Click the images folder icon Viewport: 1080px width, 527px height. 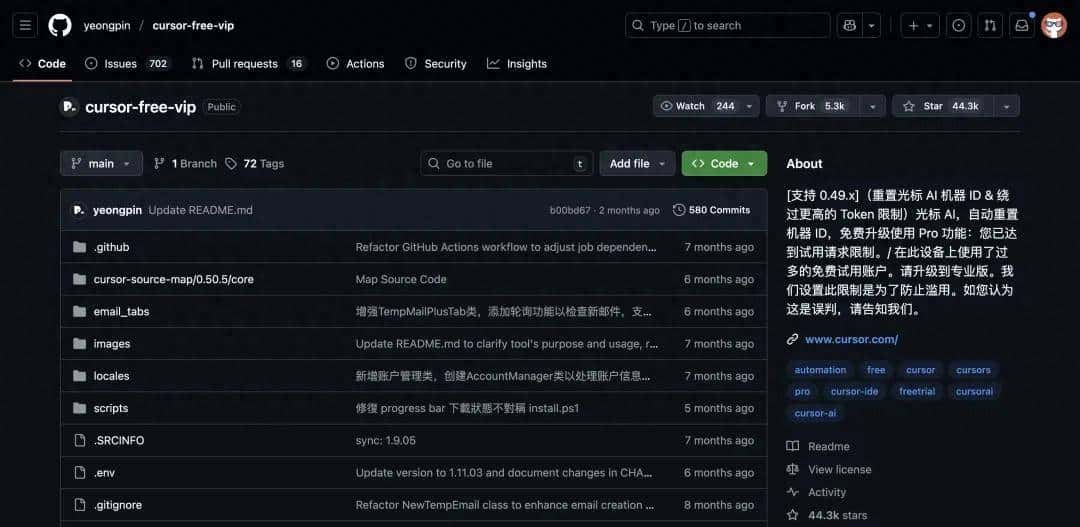click(x=80, y=344)
